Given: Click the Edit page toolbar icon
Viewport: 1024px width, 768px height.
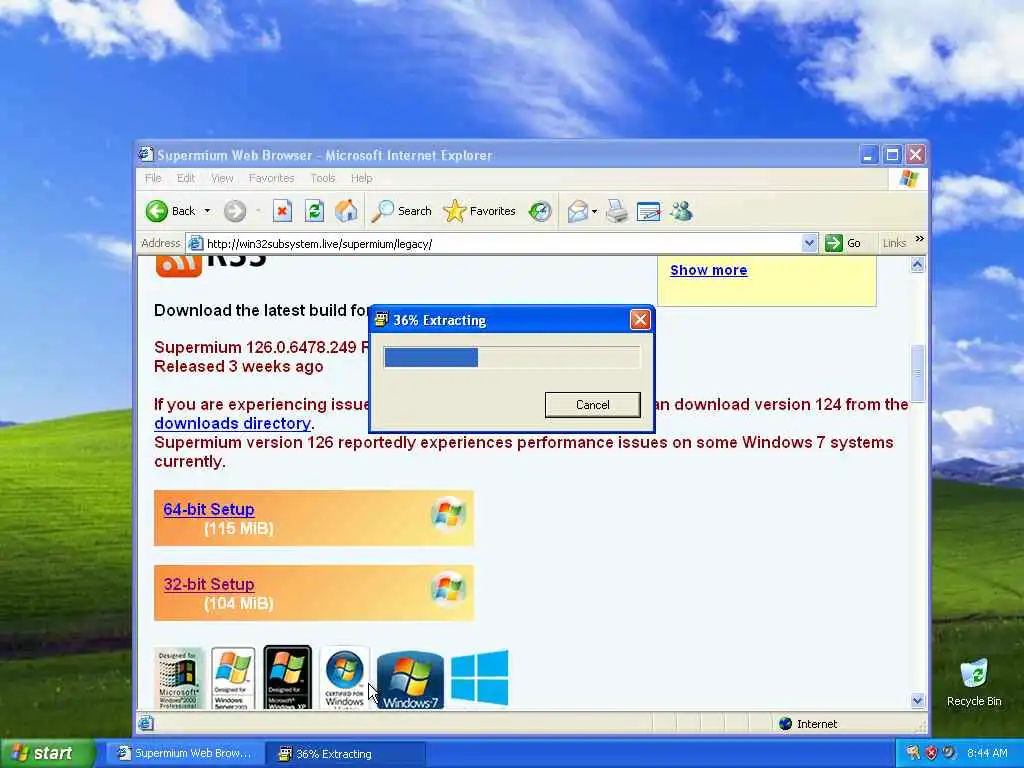Looking at the screenshot, I should 648,211.
